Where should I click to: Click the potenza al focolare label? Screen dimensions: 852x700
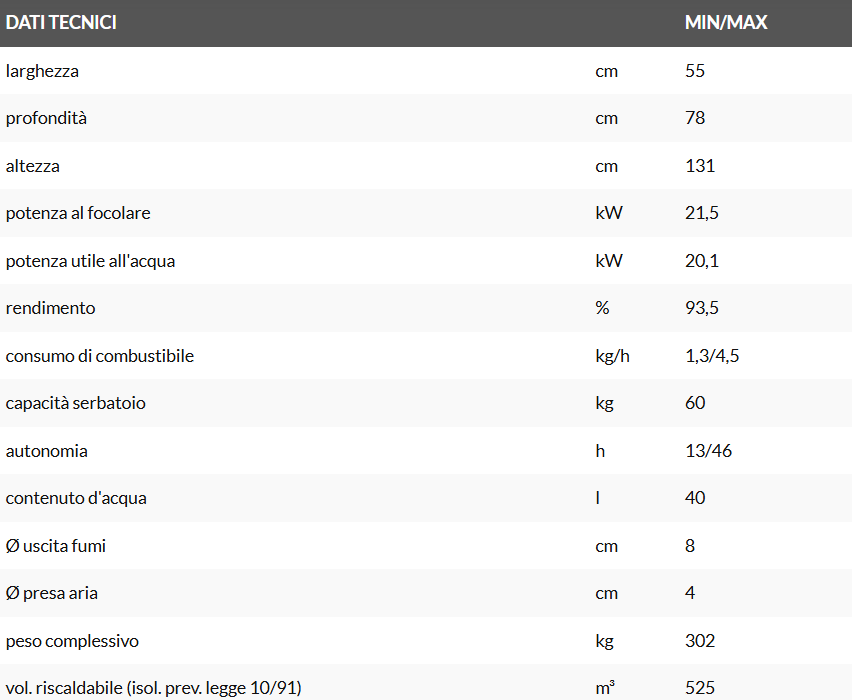[78, 213]
